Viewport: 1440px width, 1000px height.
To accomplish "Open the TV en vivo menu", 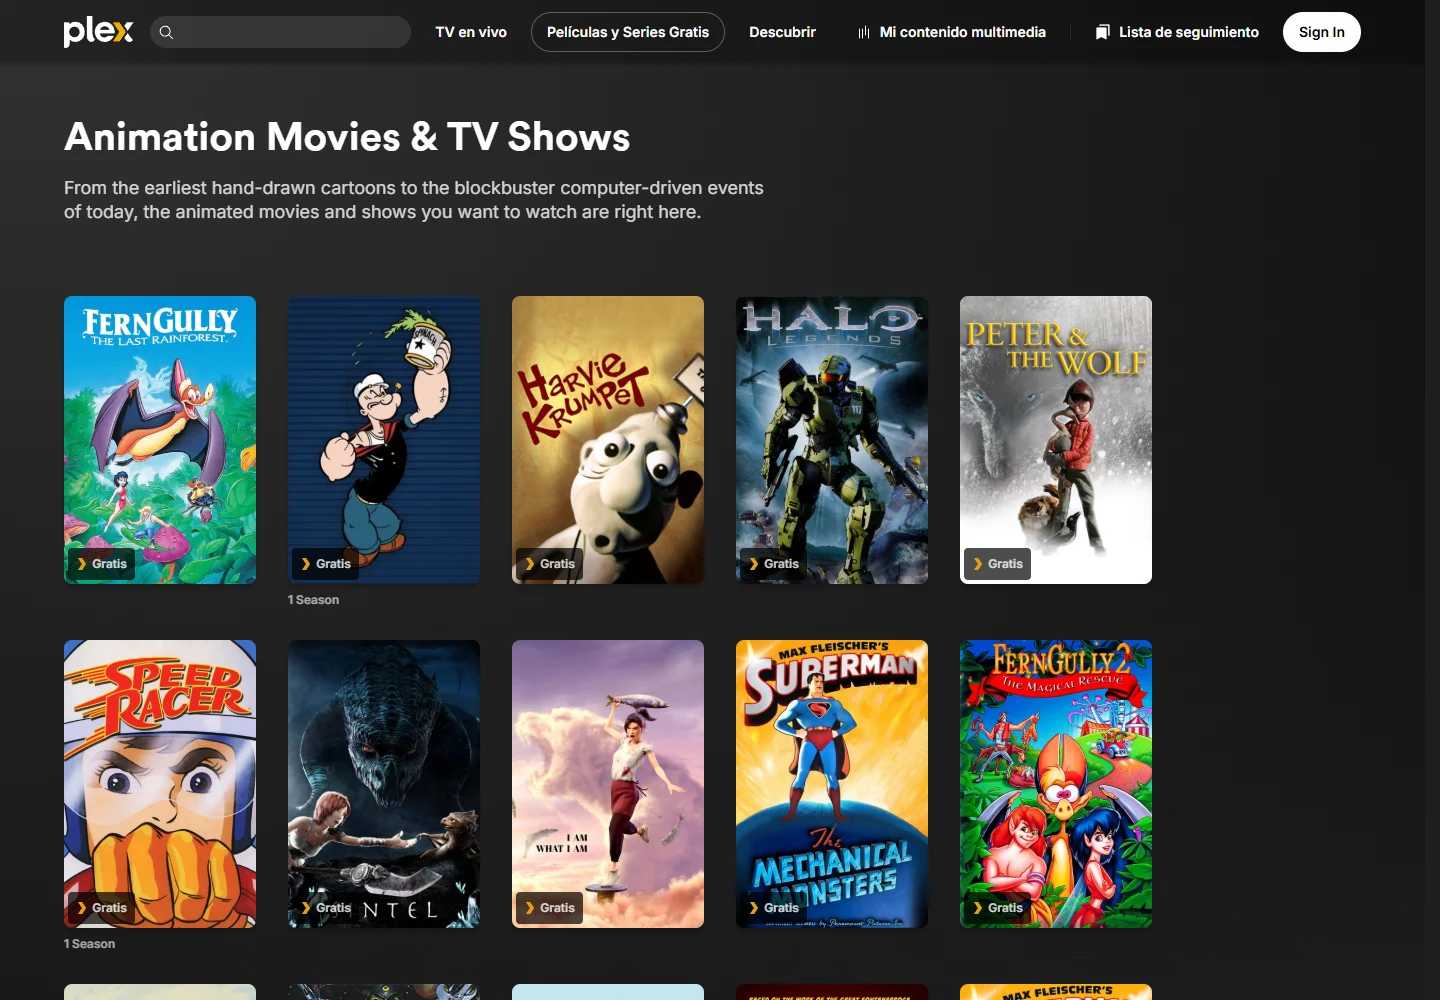I will 471,32.
